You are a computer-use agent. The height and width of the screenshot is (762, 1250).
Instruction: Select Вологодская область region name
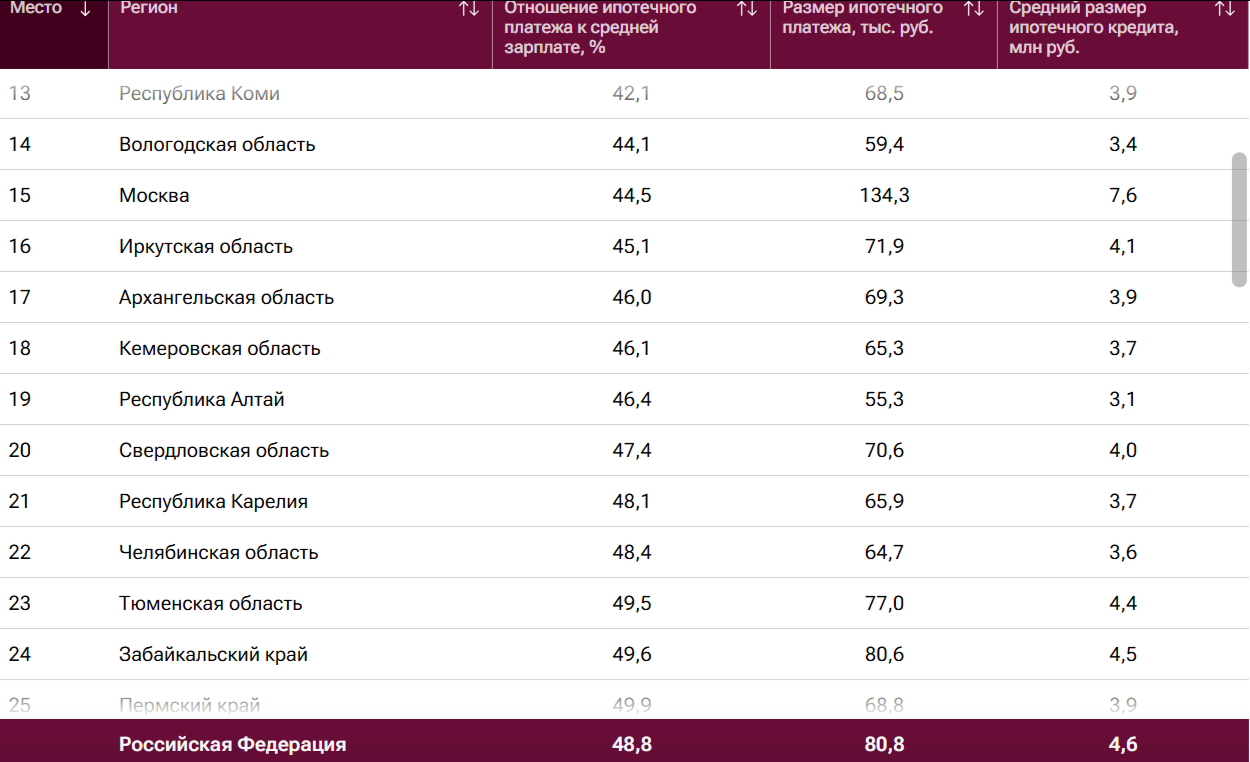coord(217,144)
